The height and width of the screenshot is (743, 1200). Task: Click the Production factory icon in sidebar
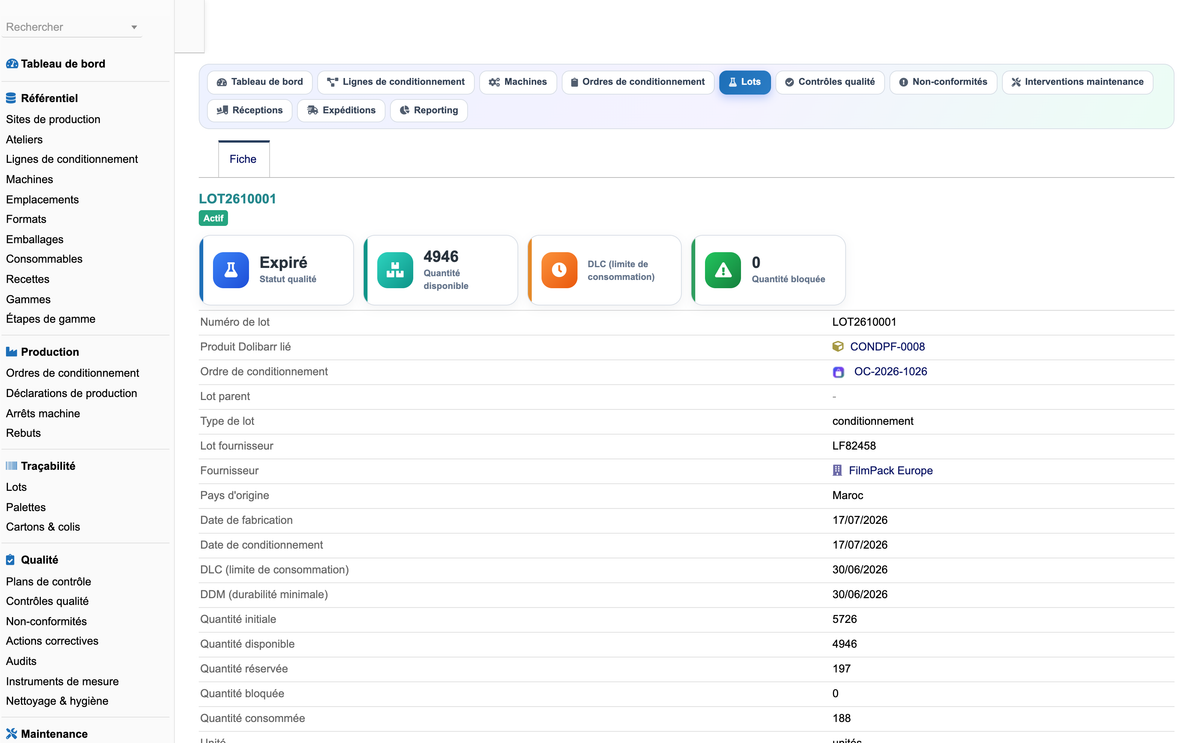tap(12, 352)
